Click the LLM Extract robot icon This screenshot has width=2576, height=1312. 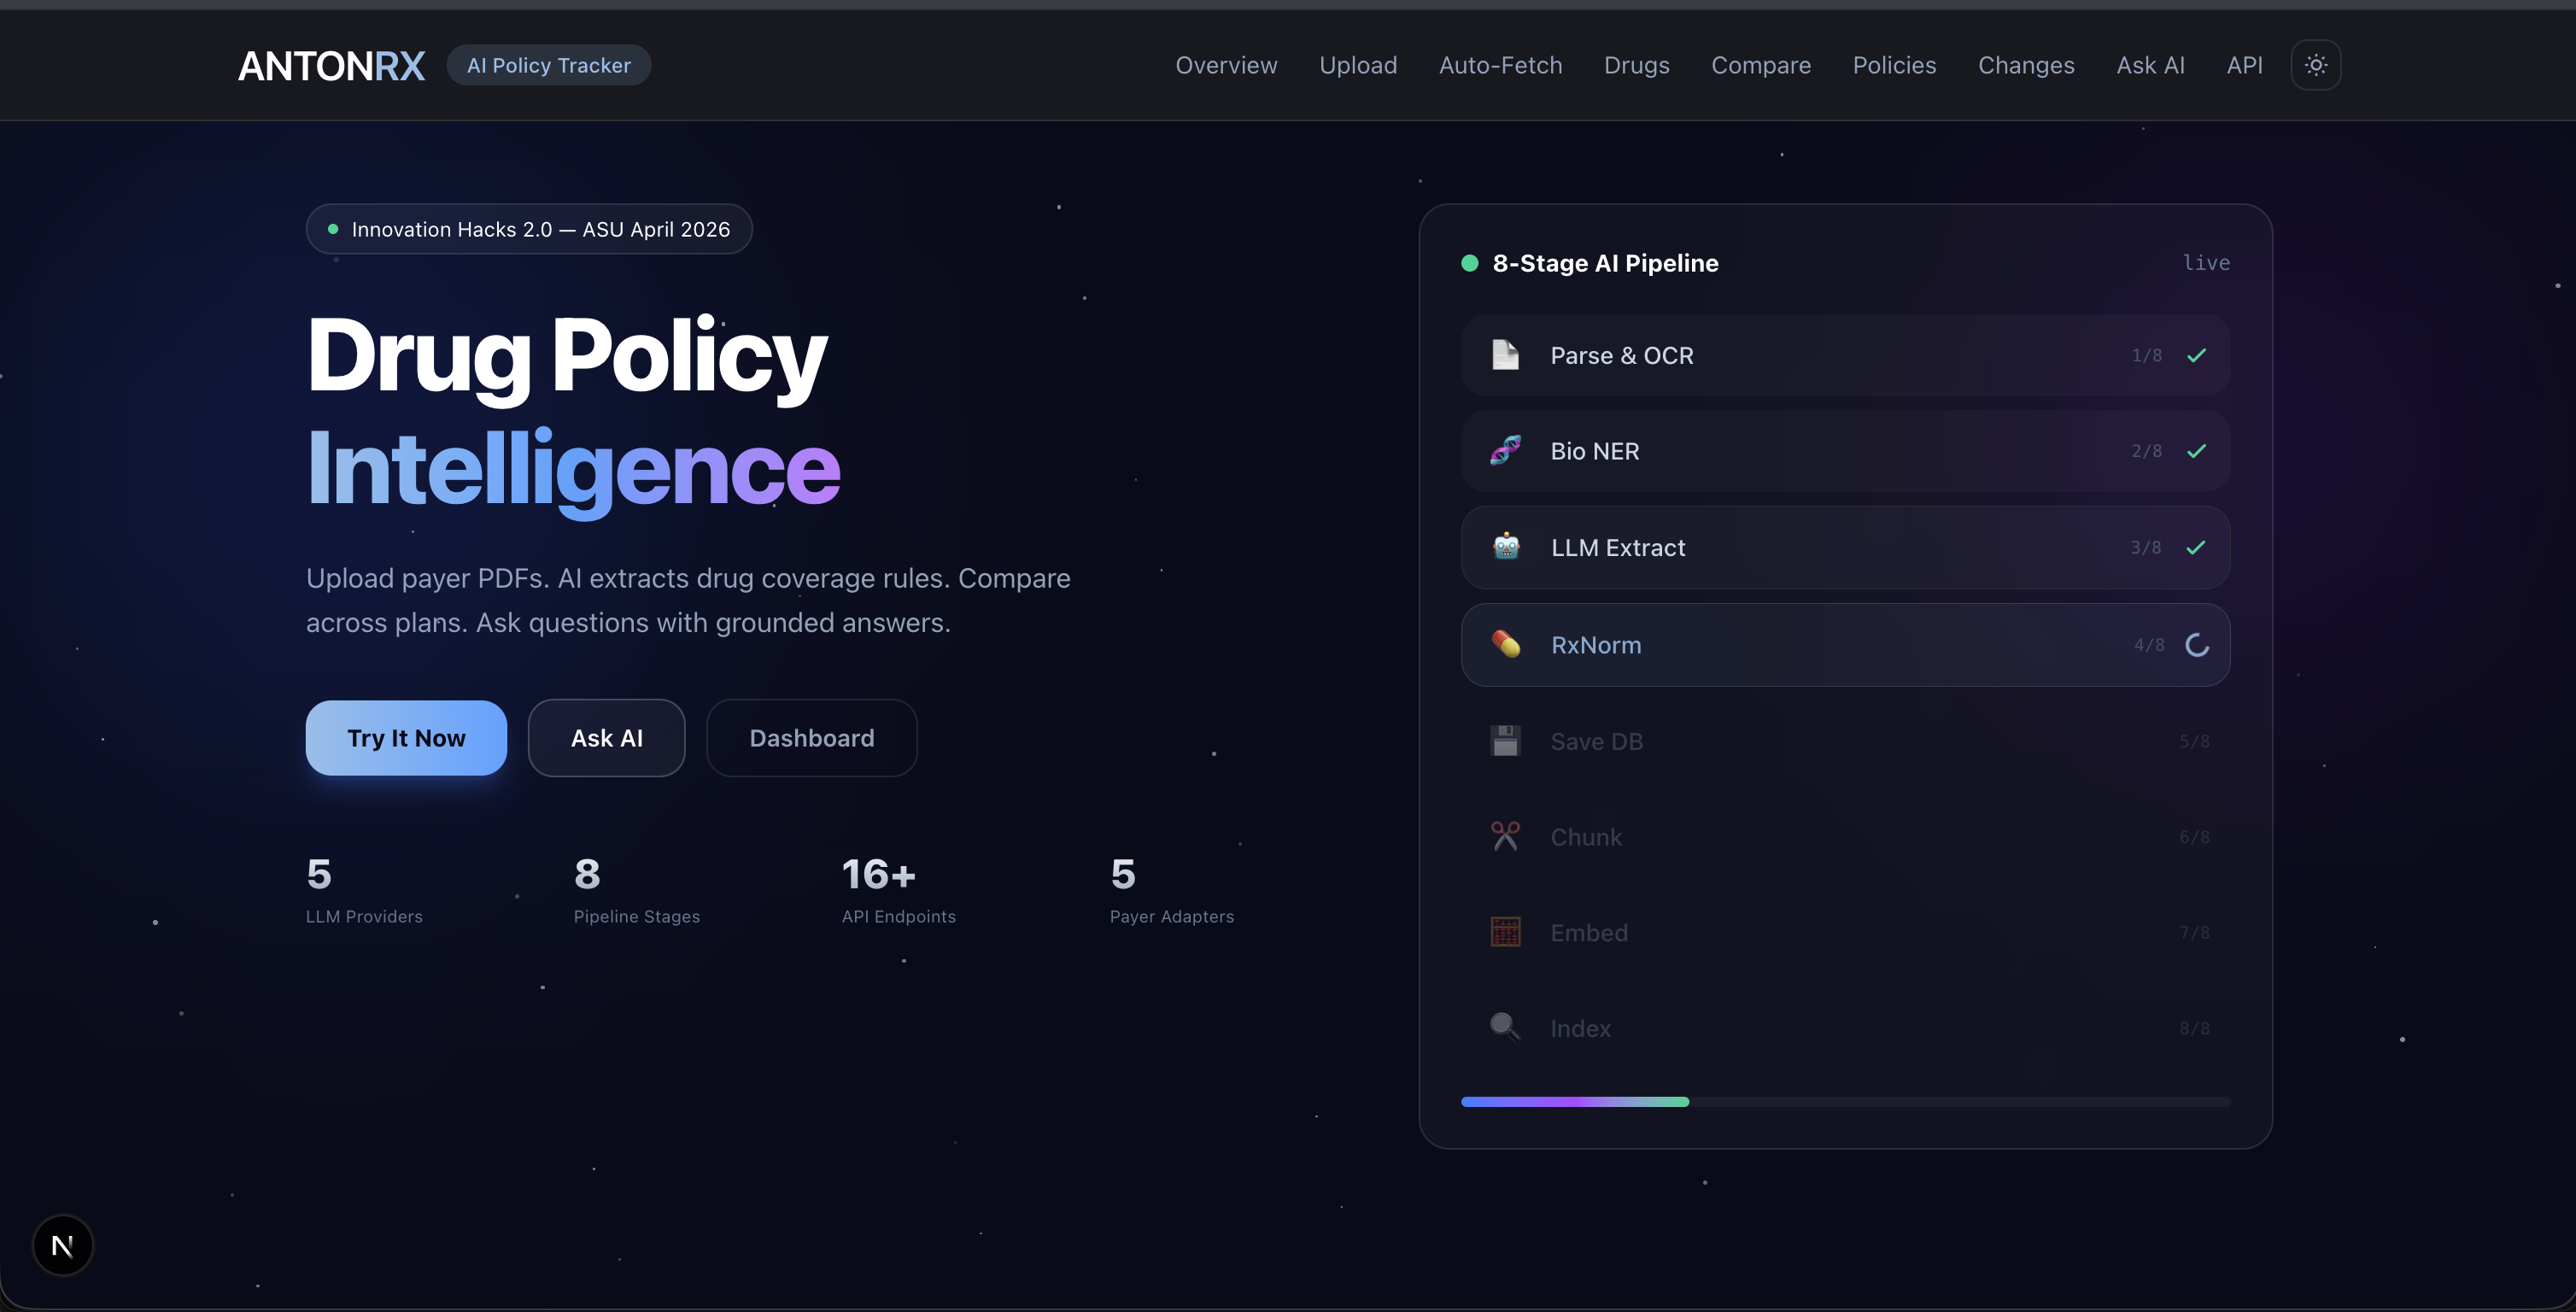[x=1506, y=547]
